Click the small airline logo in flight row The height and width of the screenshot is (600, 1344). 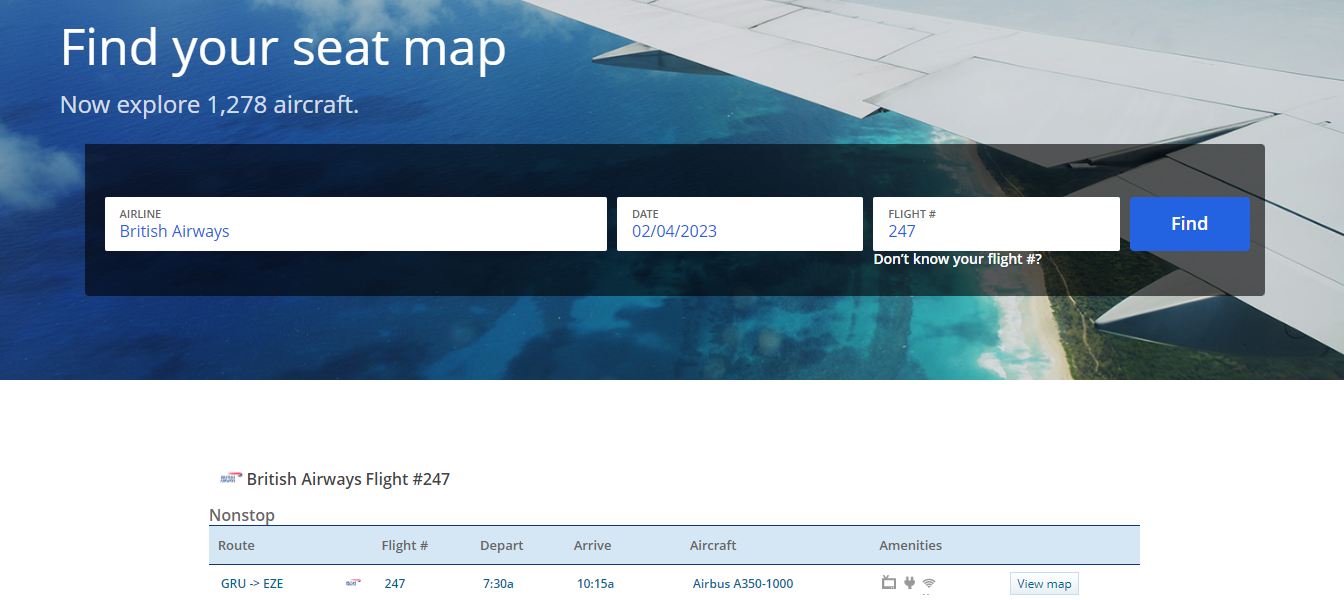352,583
